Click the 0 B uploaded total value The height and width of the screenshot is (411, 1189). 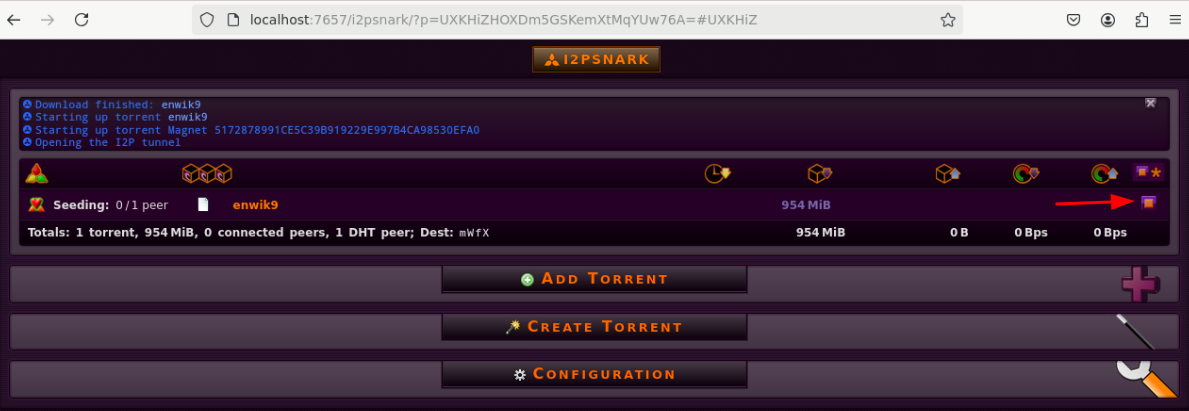click(959, 233)
